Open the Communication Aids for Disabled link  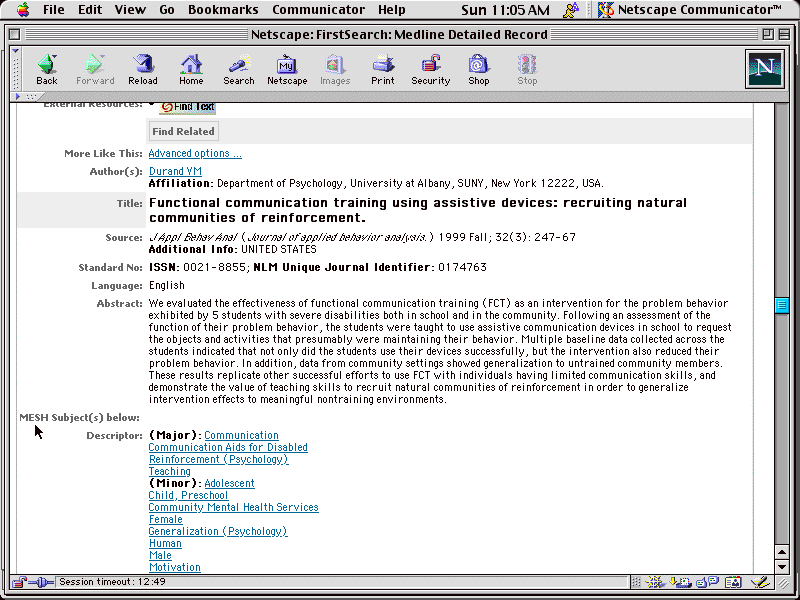(x=228, y=447)
